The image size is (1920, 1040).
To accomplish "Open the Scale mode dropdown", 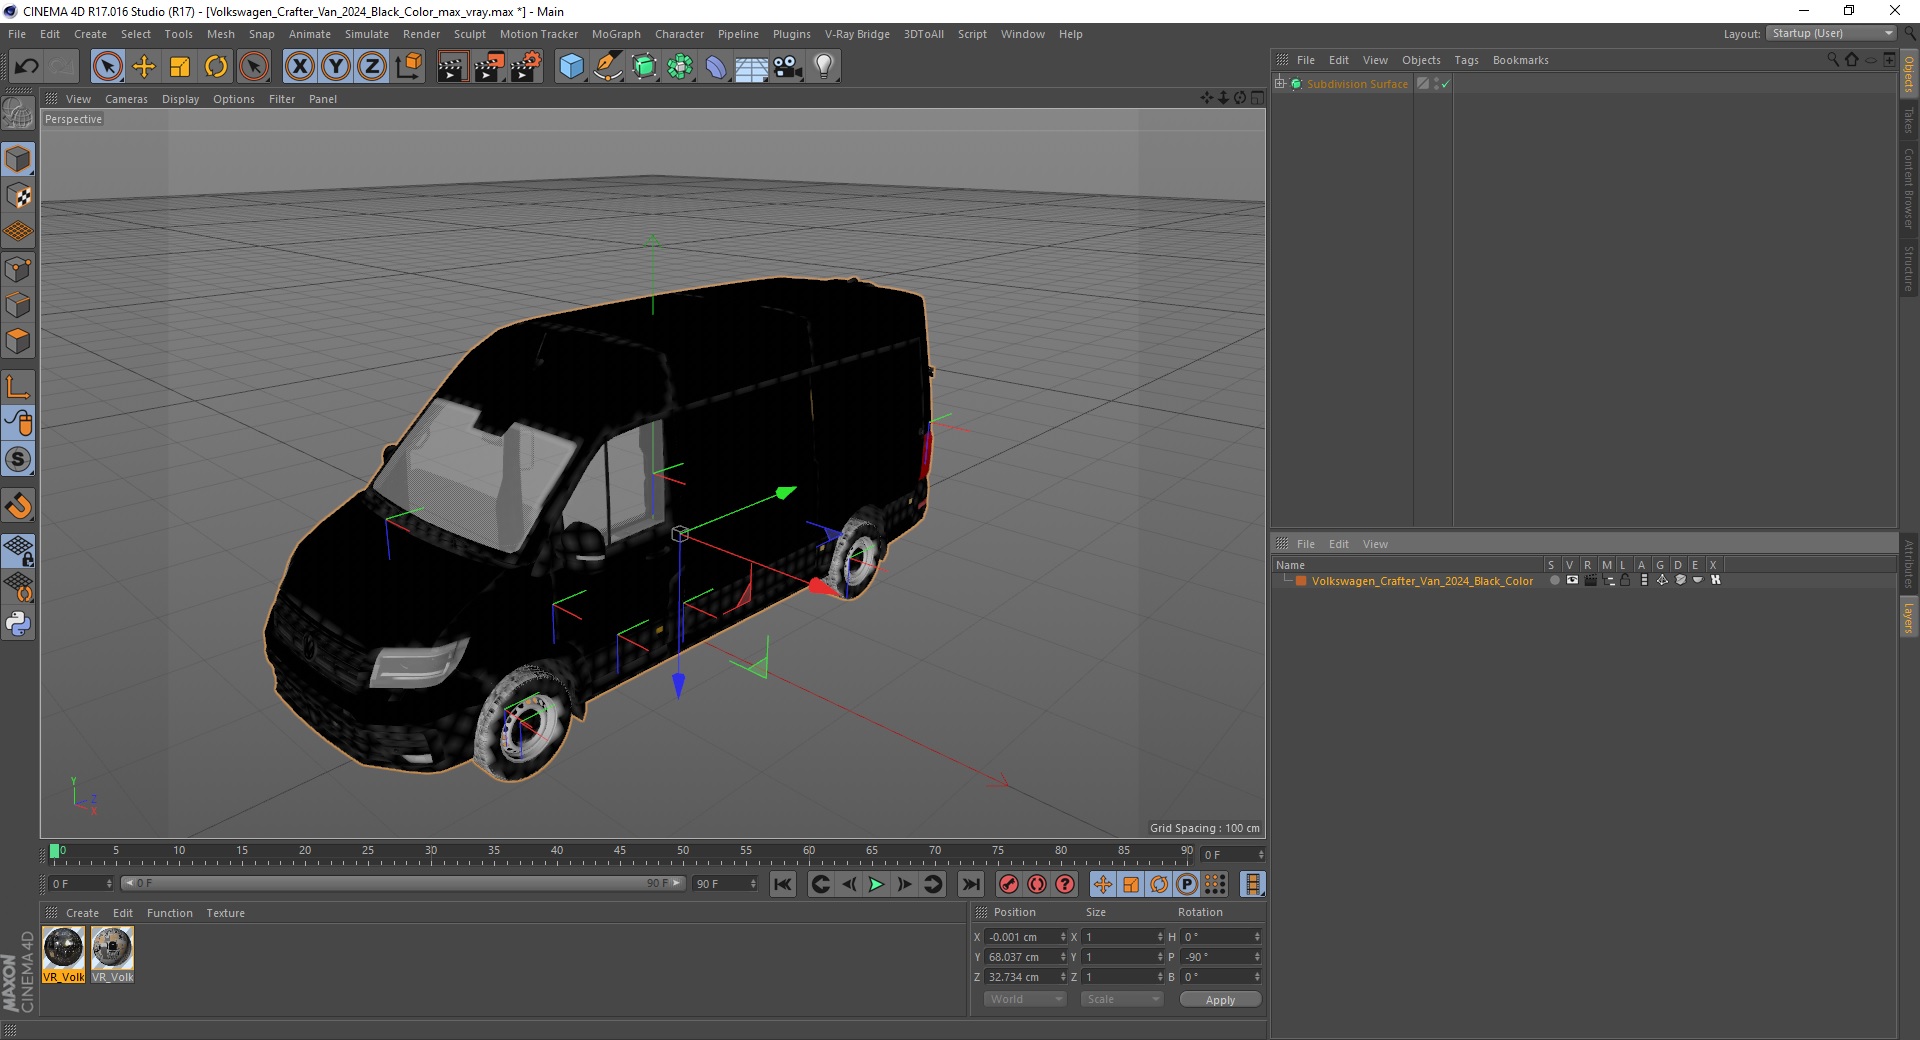I will coord(1122,999).
